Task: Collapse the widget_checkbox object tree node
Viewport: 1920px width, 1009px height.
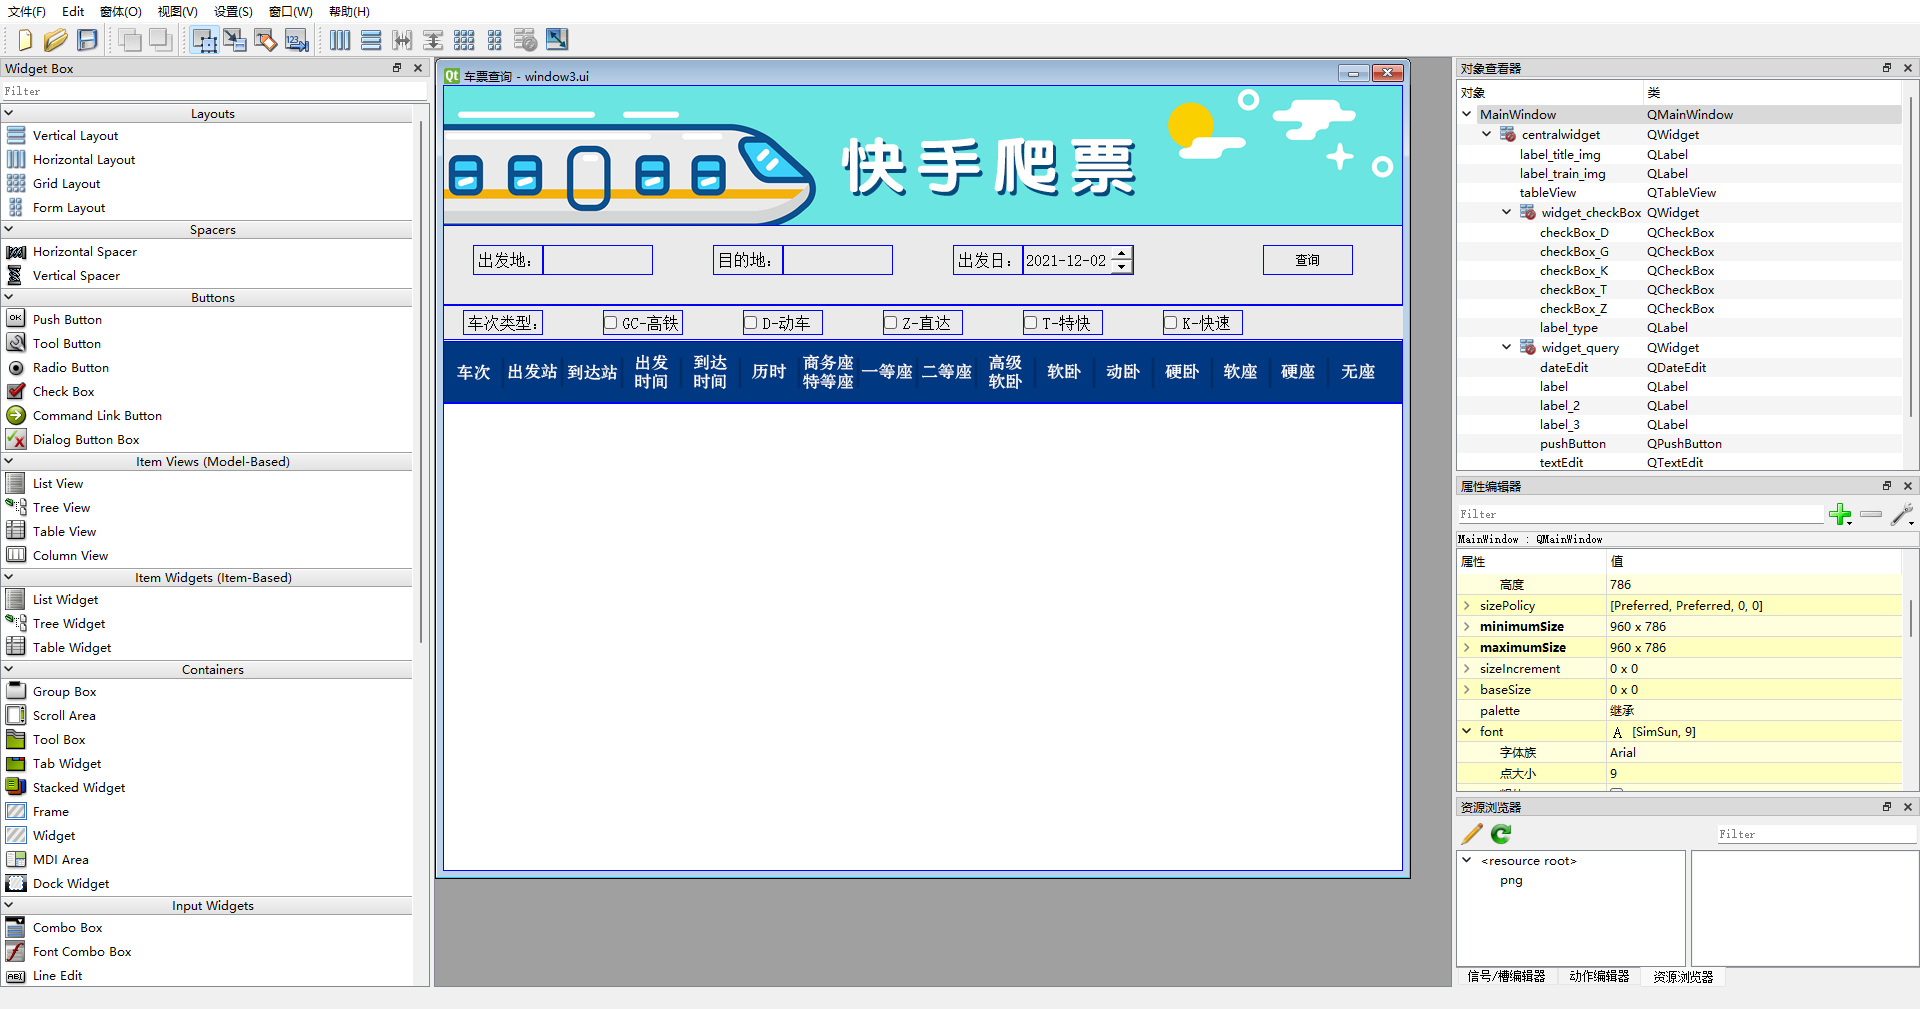Action: click(x=1507, y=212)
